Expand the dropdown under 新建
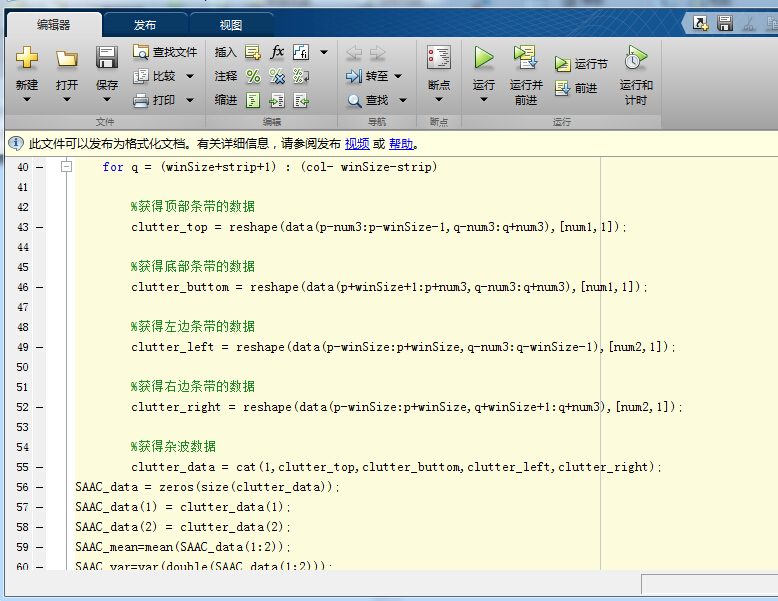The image size is (778, 601). pos(27,99)
